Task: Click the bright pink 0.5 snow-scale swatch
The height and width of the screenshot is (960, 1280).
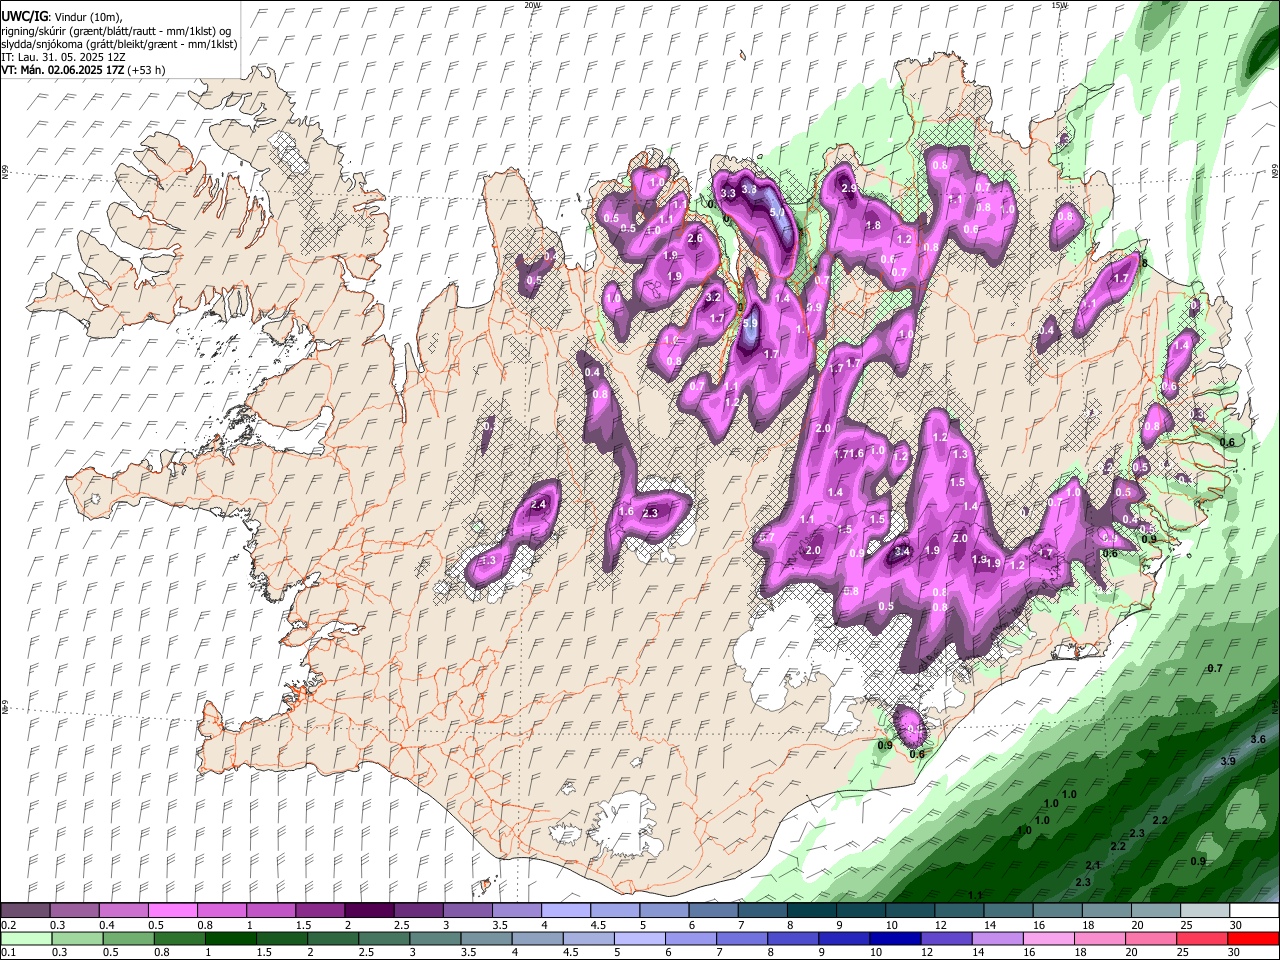Action: point(172,911)
